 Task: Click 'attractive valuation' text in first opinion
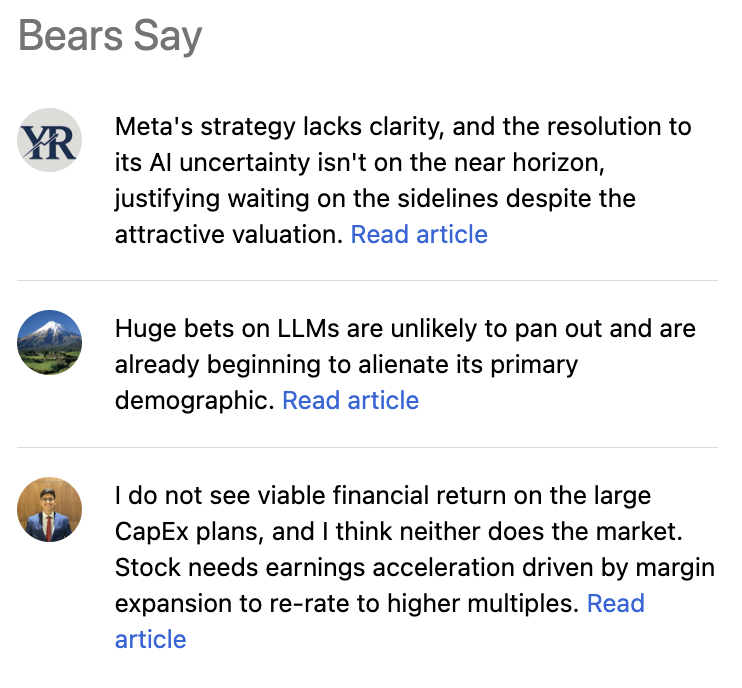tap(229, 234)
